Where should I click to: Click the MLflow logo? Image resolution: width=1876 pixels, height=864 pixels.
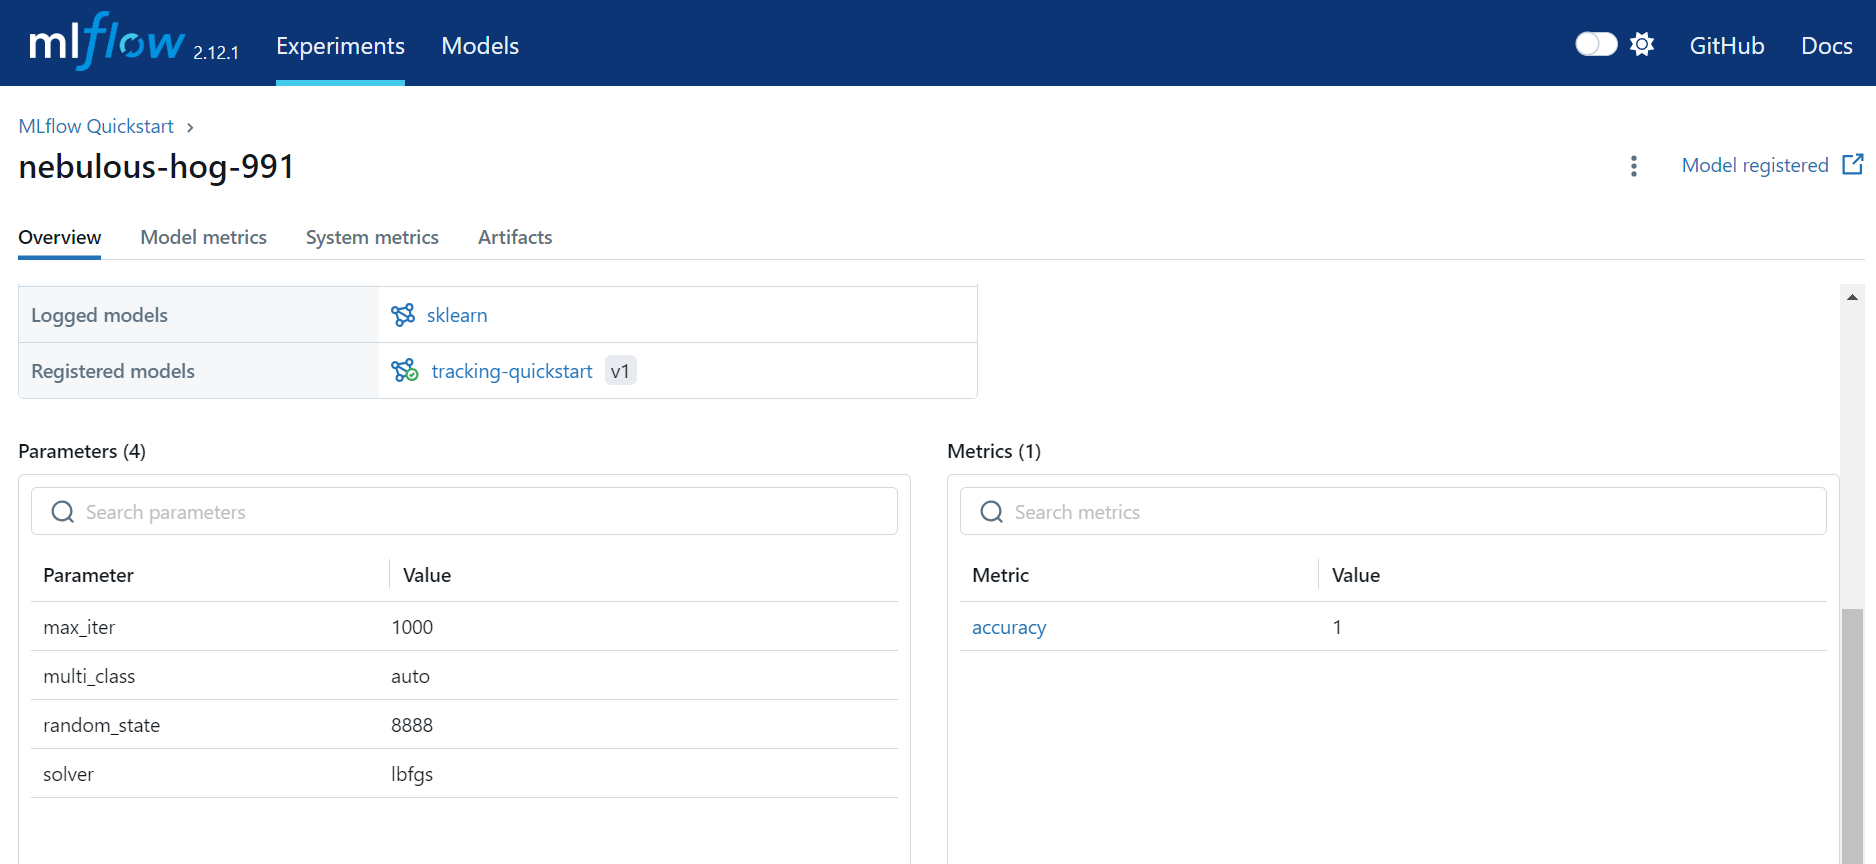point(107,42)
